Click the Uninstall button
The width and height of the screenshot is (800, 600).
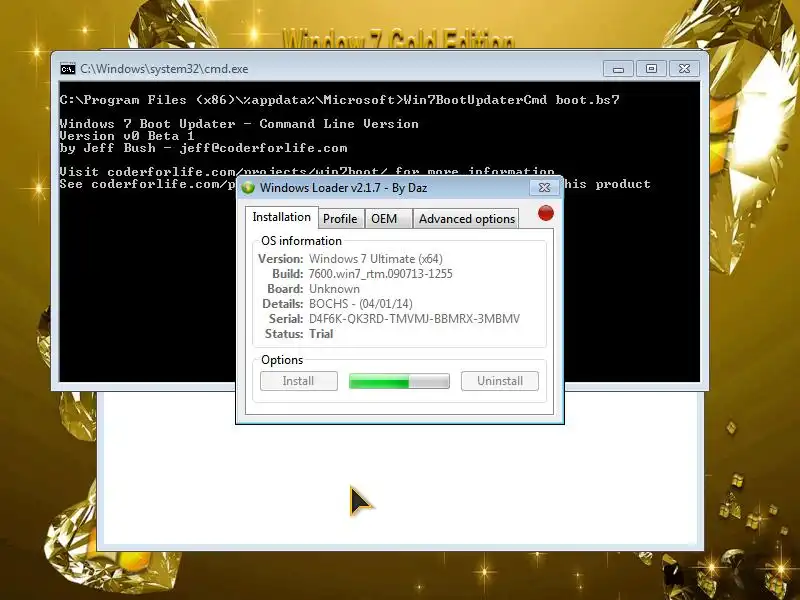pyautogui.click(x=500, y=381)
